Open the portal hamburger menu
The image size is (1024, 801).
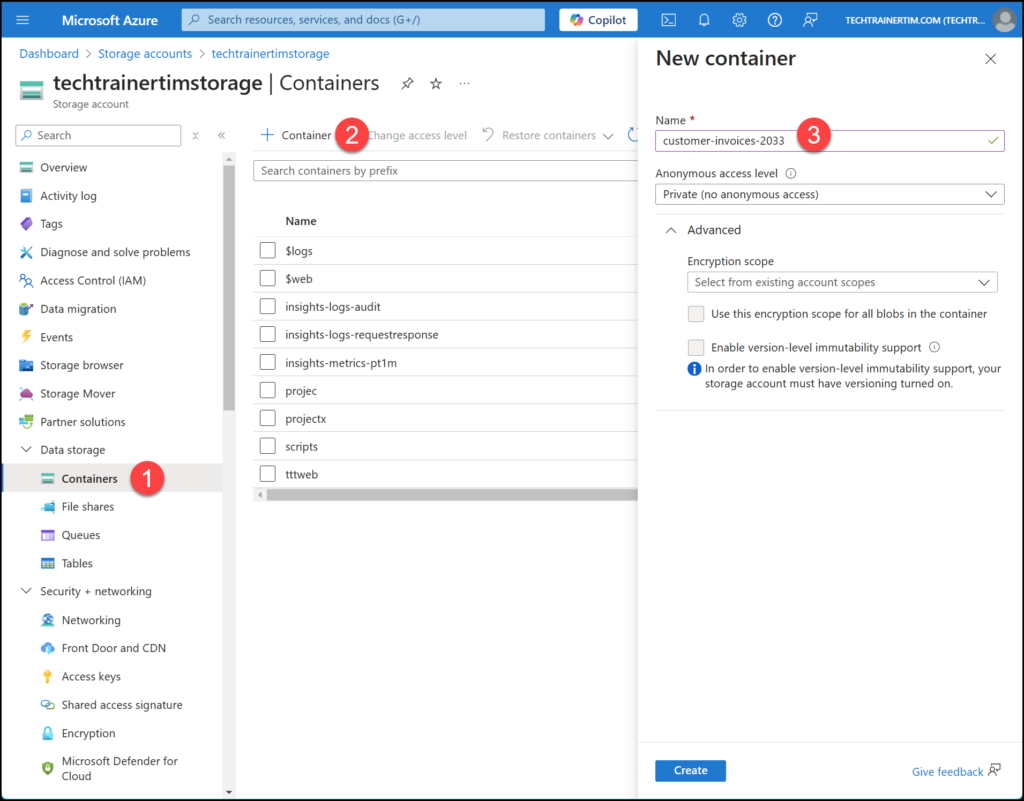23,20
